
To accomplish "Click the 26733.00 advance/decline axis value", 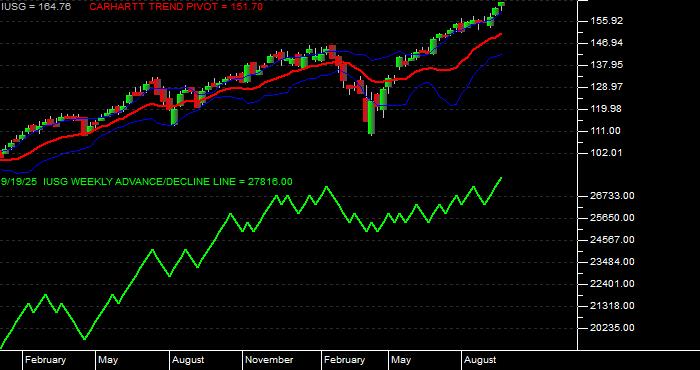I will [x=612, y=196].
